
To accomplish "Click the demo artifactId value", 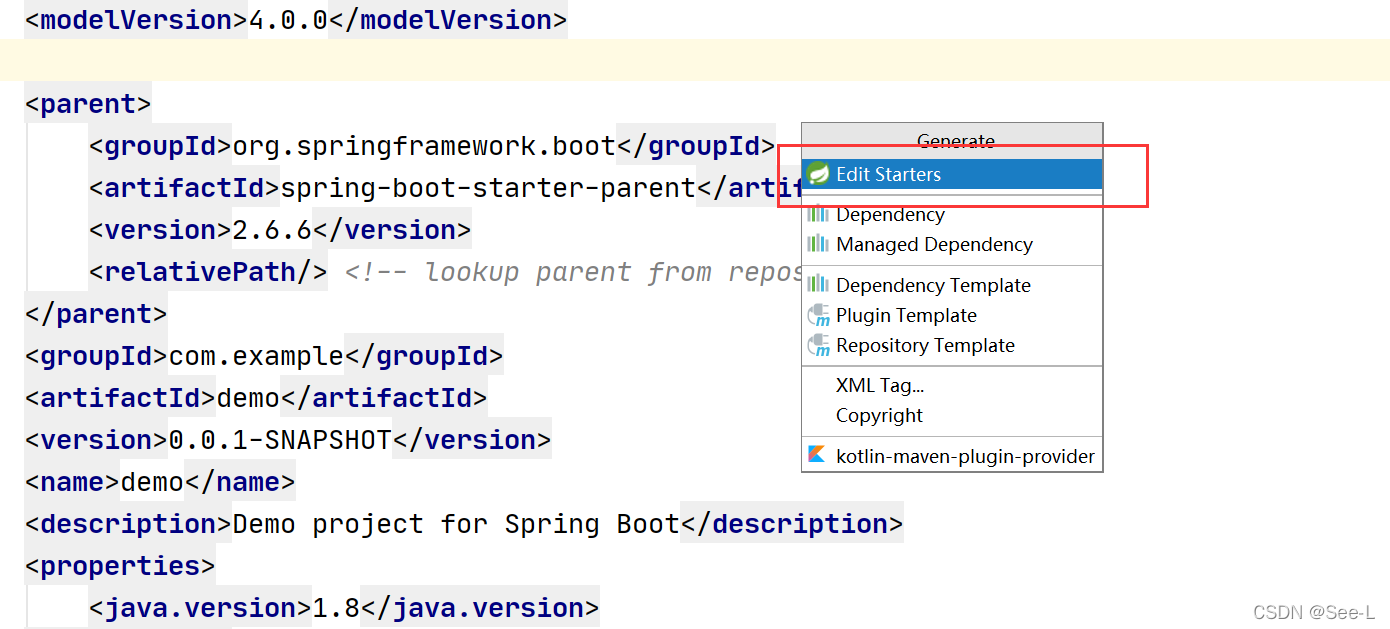I will pos(248,398).
